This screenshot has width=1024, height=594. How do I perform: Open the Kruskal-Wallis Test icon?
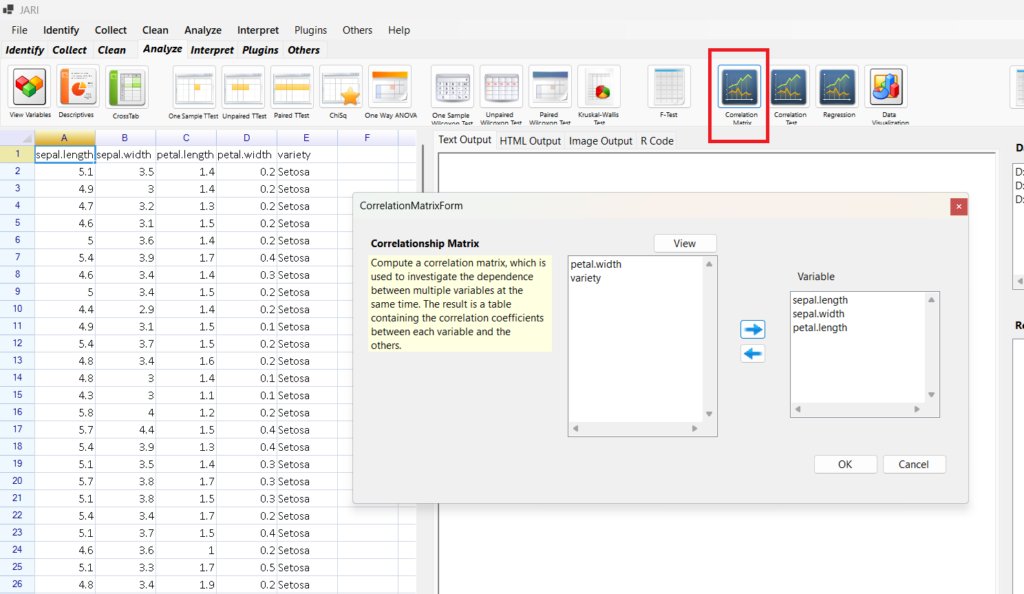[x=599, y=88]
